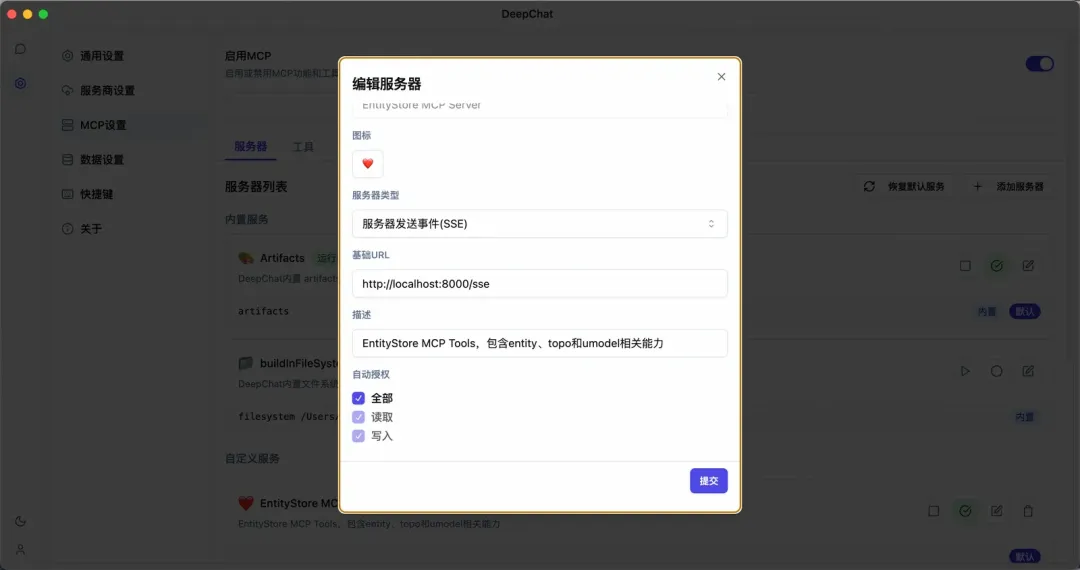Open 数据设置 in settings menu

pyautogui.click(x=101, y=159)
